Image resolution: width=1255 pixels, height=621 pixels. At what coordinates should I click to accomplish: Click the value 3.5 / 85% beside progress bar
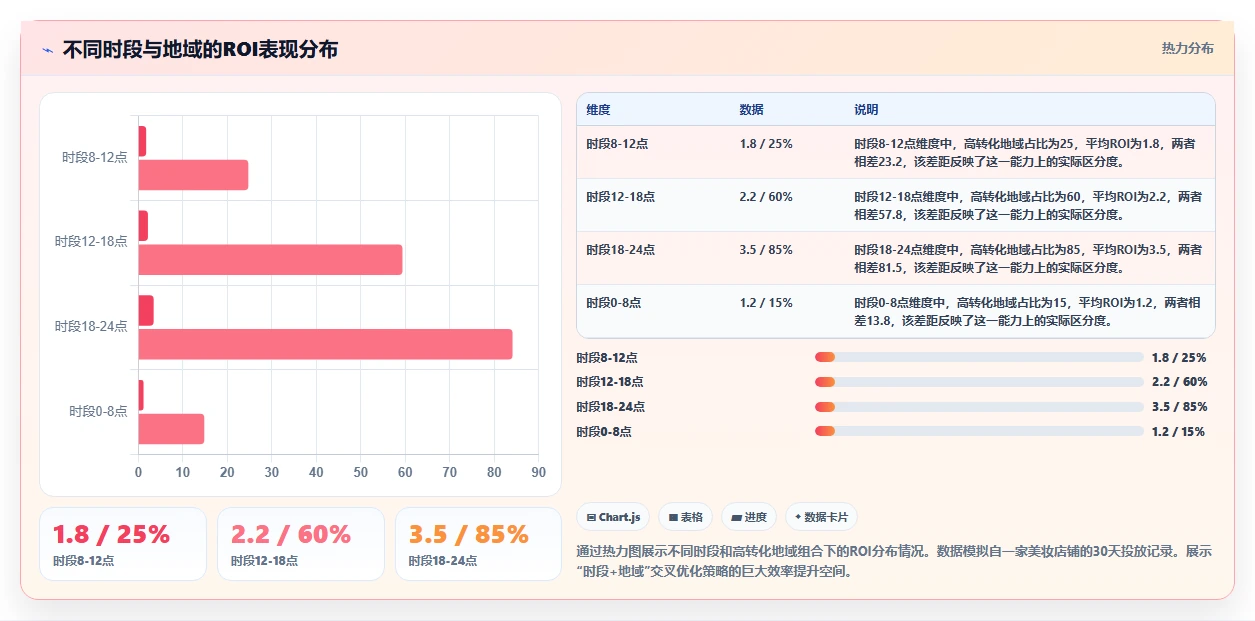point(1179,407)
